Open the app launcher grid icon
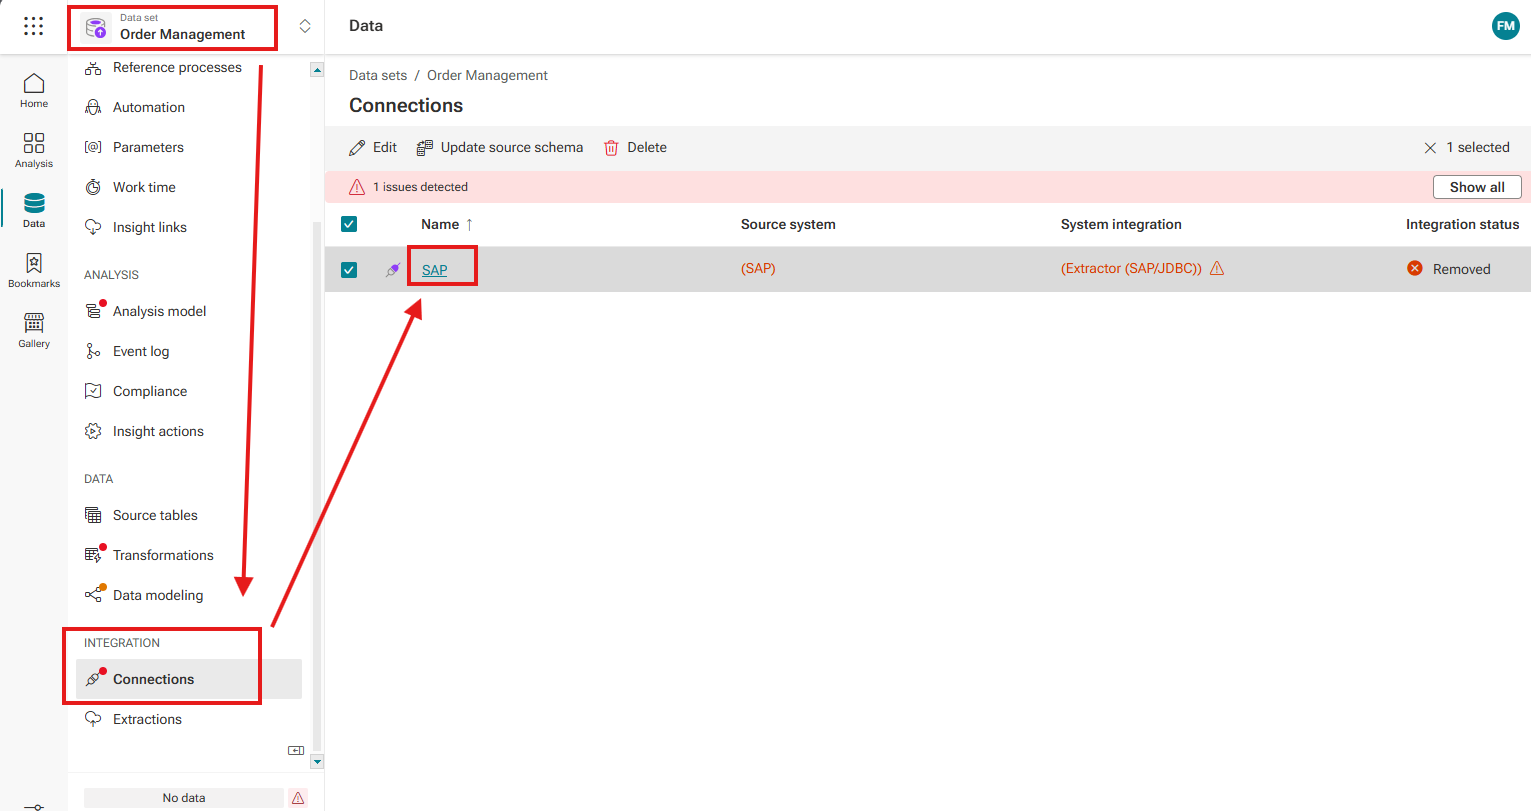The image size is (1531, 811). point(33,26)
